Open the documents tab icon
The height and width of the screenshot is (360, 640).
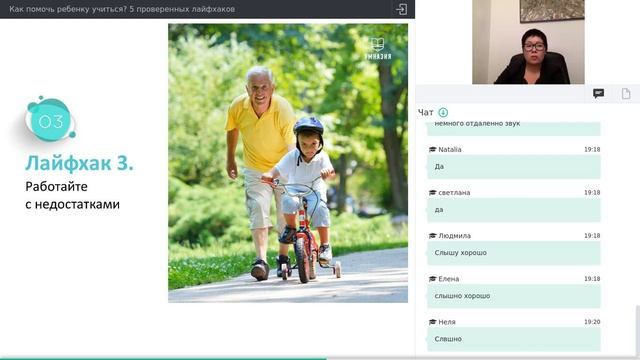pyautogui.click(x=626, y=93)
